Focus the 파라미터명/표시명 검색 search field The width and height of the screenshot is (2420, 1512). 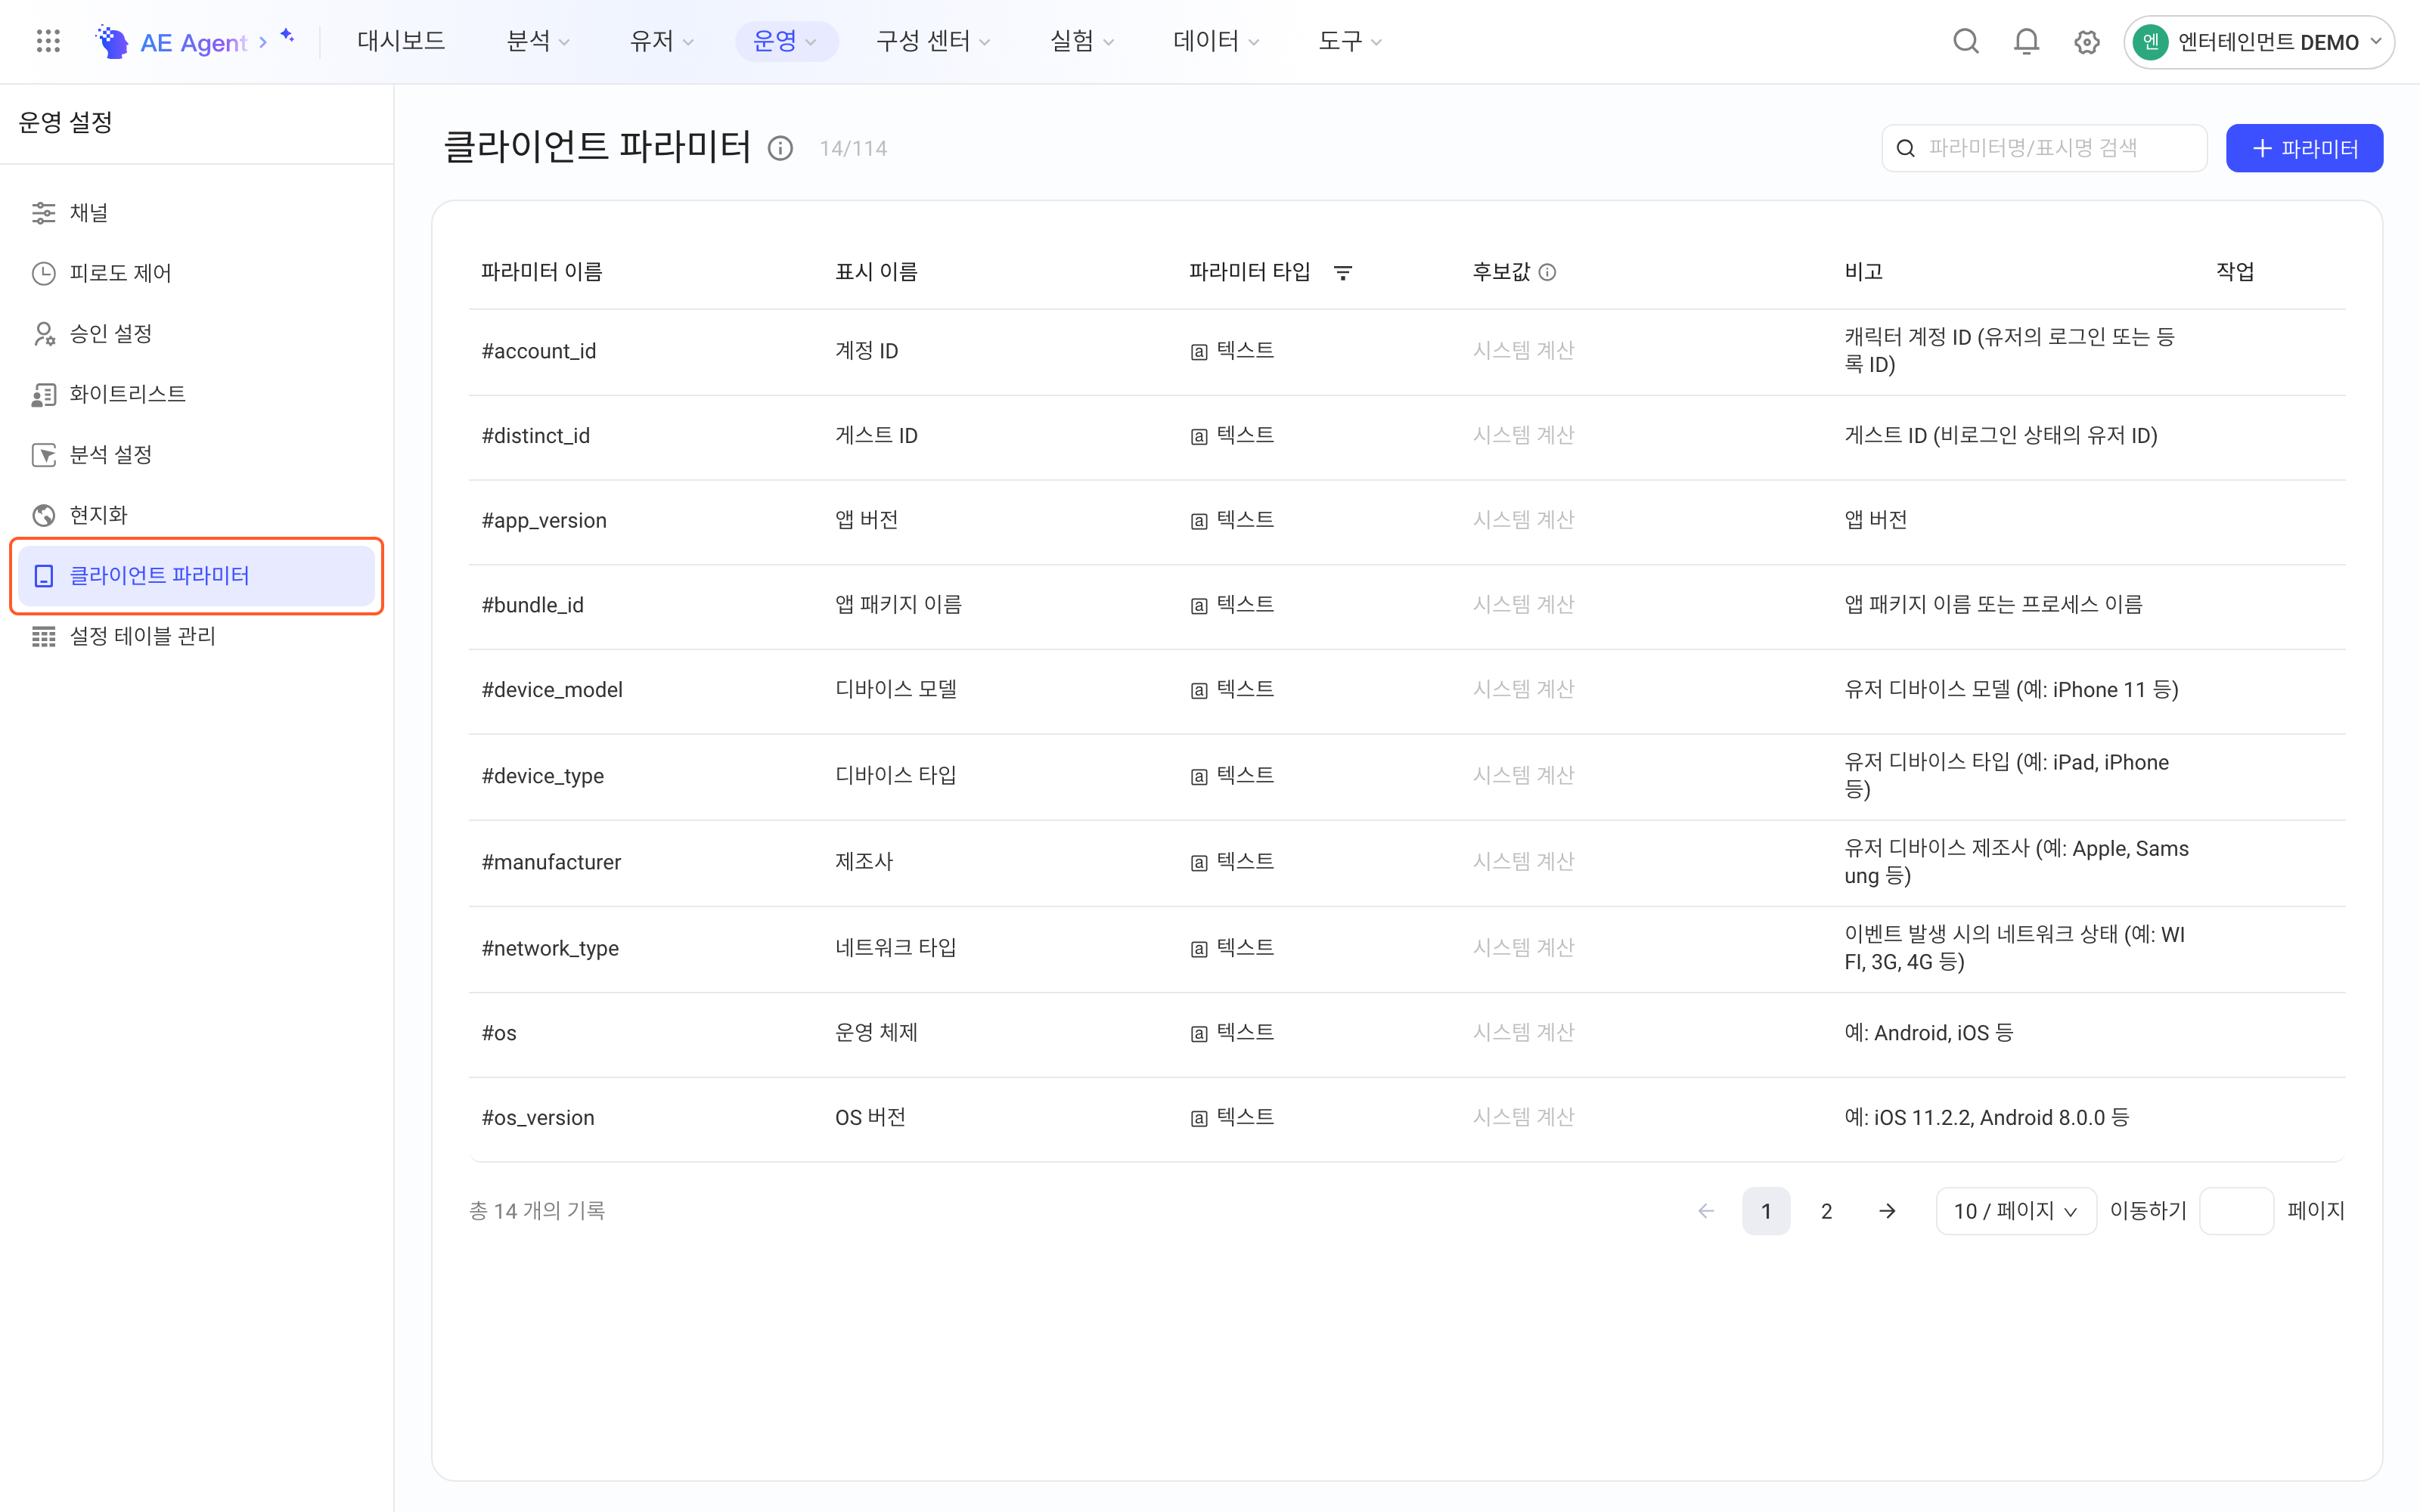pyautogui.click(x=2044, y=148)
